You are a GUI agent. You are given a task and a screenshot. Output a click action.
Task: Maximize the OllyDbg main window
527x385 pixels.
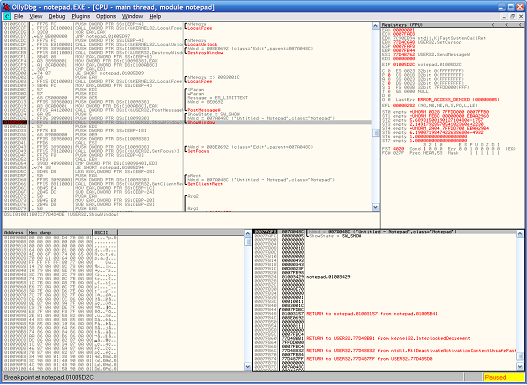pyautogui.click(x=511, y=7)
